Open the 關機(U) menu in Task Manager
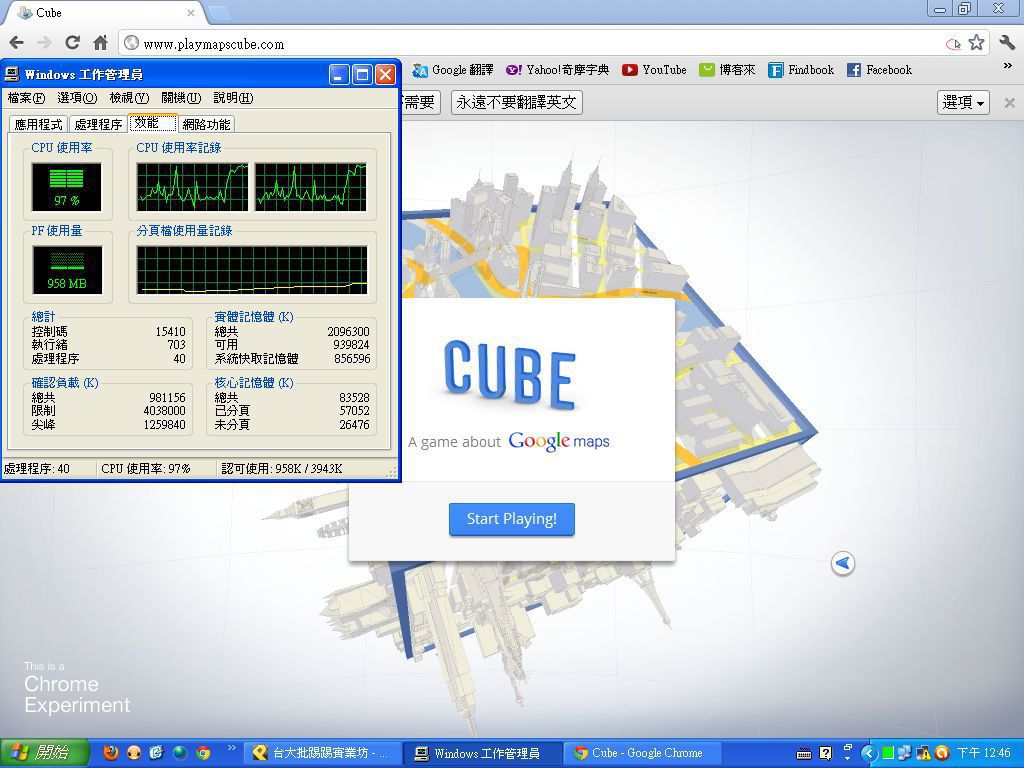Image resolution: width=1024 pixels, height=768 pixels. pyautogui.click(x=181, y=98)
